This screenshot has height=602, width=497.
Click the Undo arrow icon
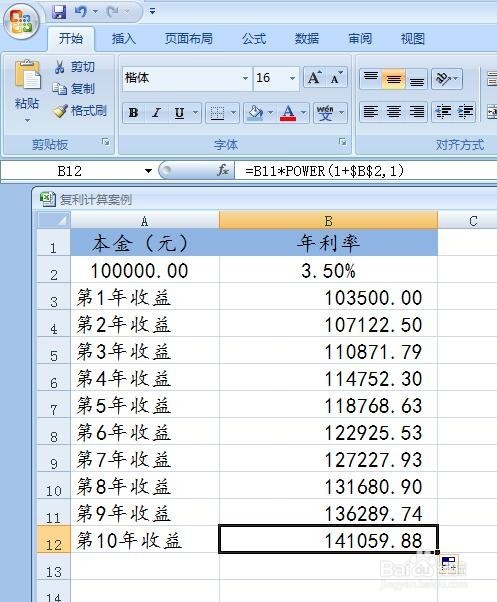[x=81, y=12]
